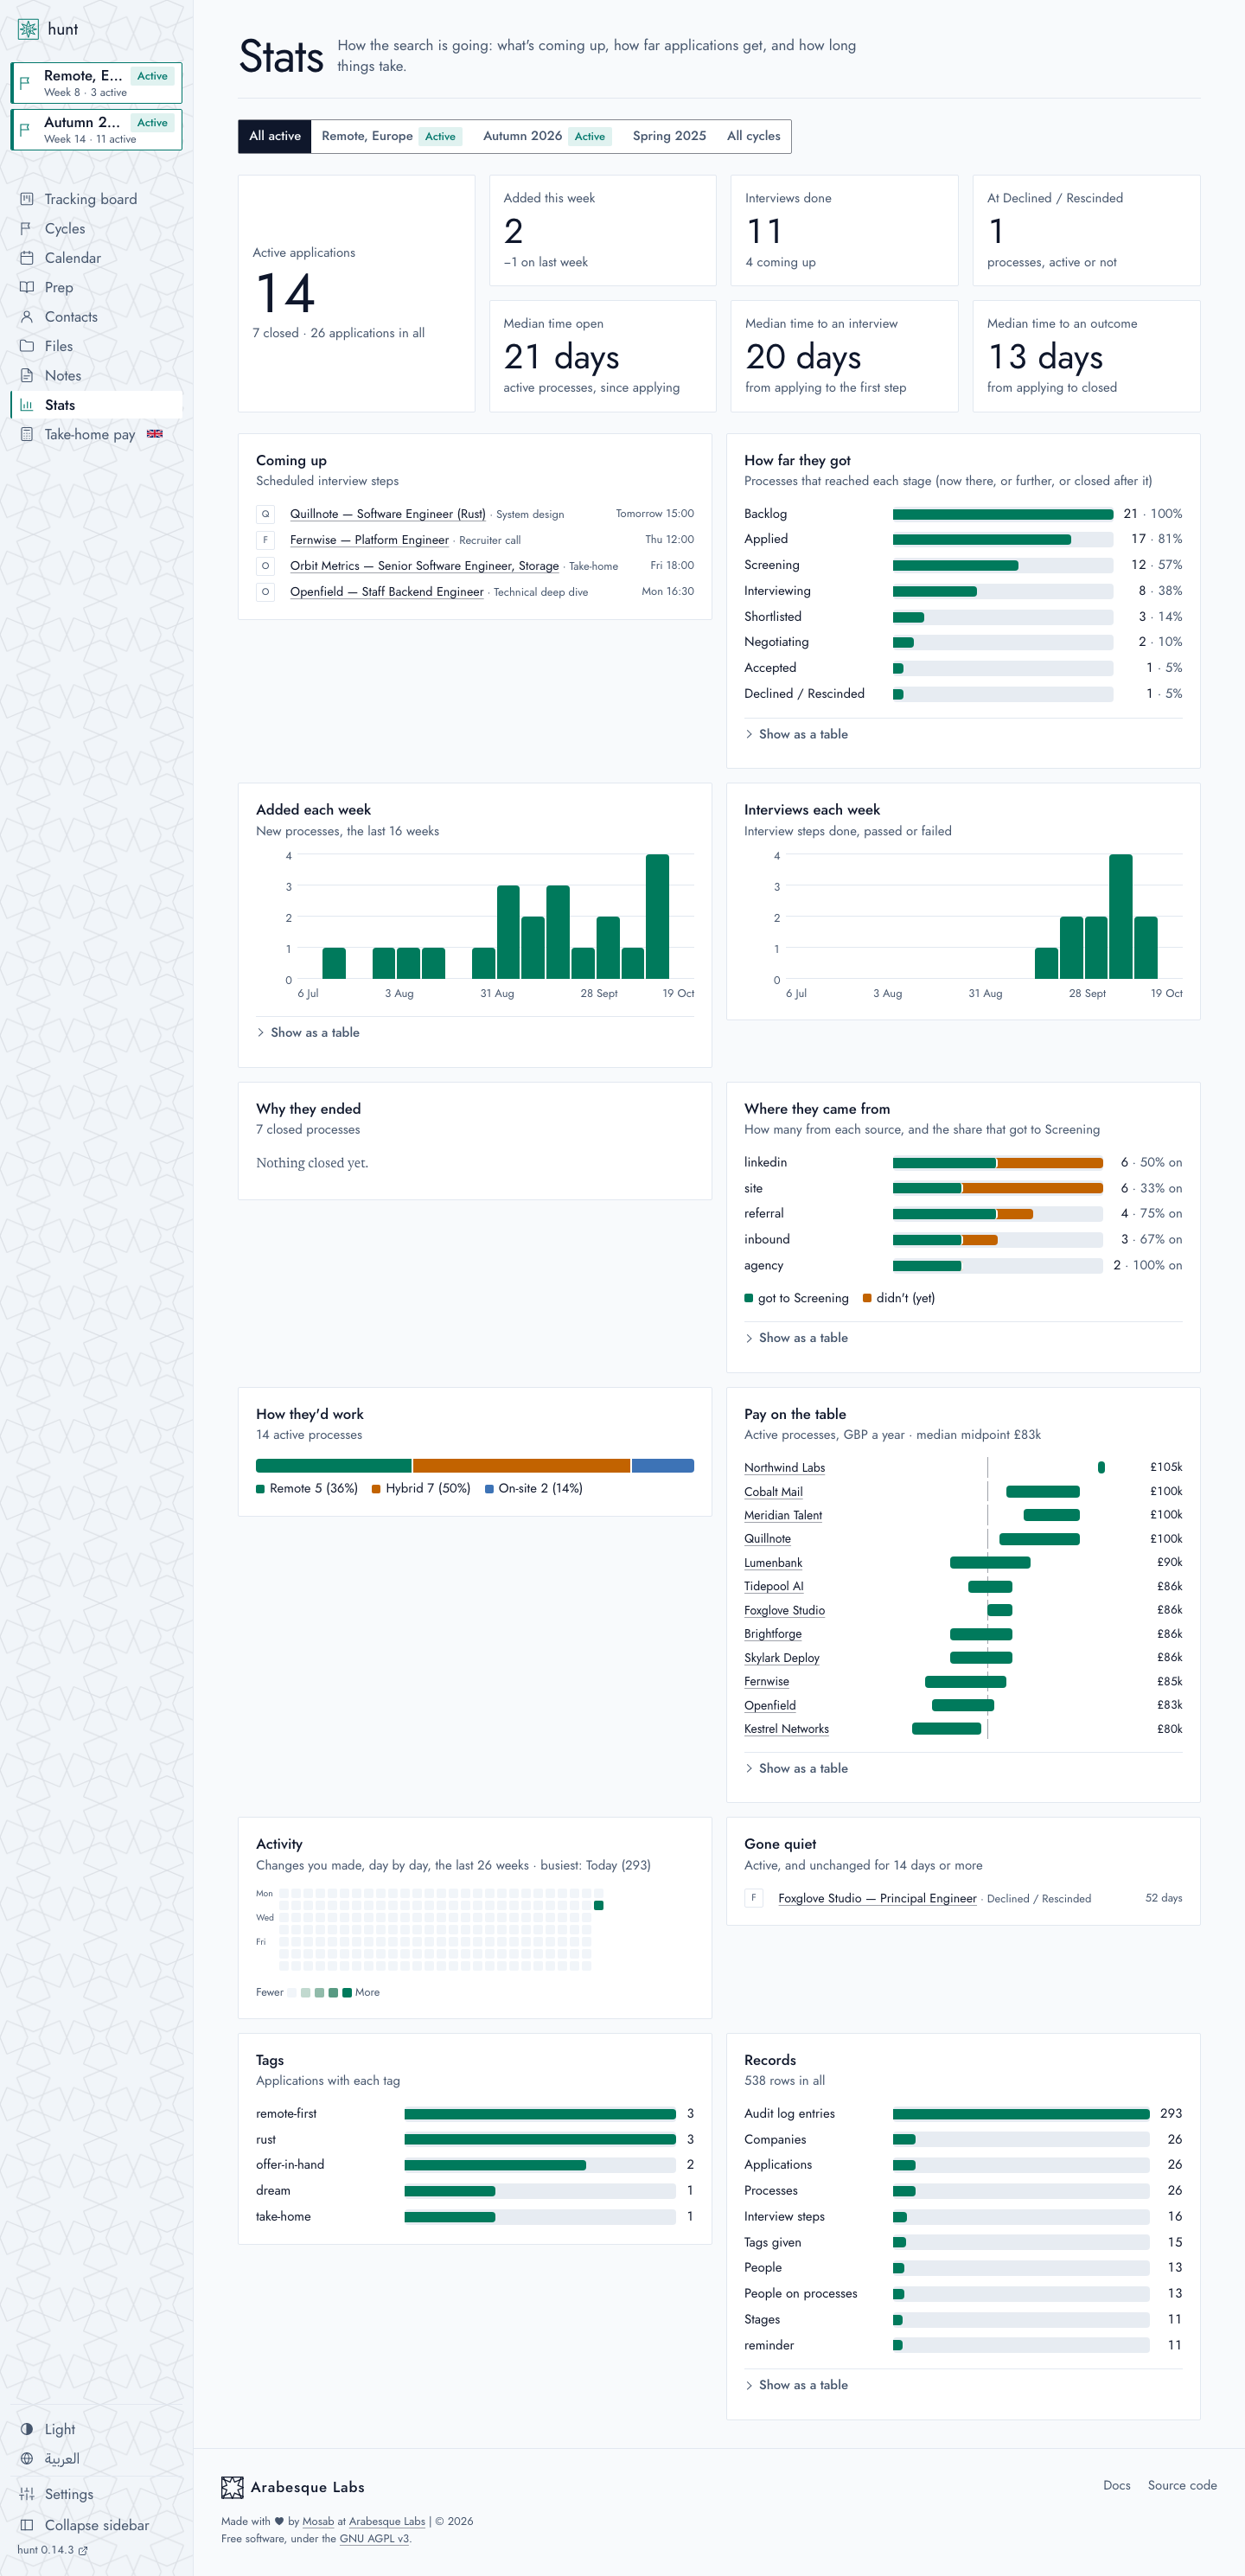Click the Remote, Europe cycle flag icon

pyautogui.click(x=25, y=83)
